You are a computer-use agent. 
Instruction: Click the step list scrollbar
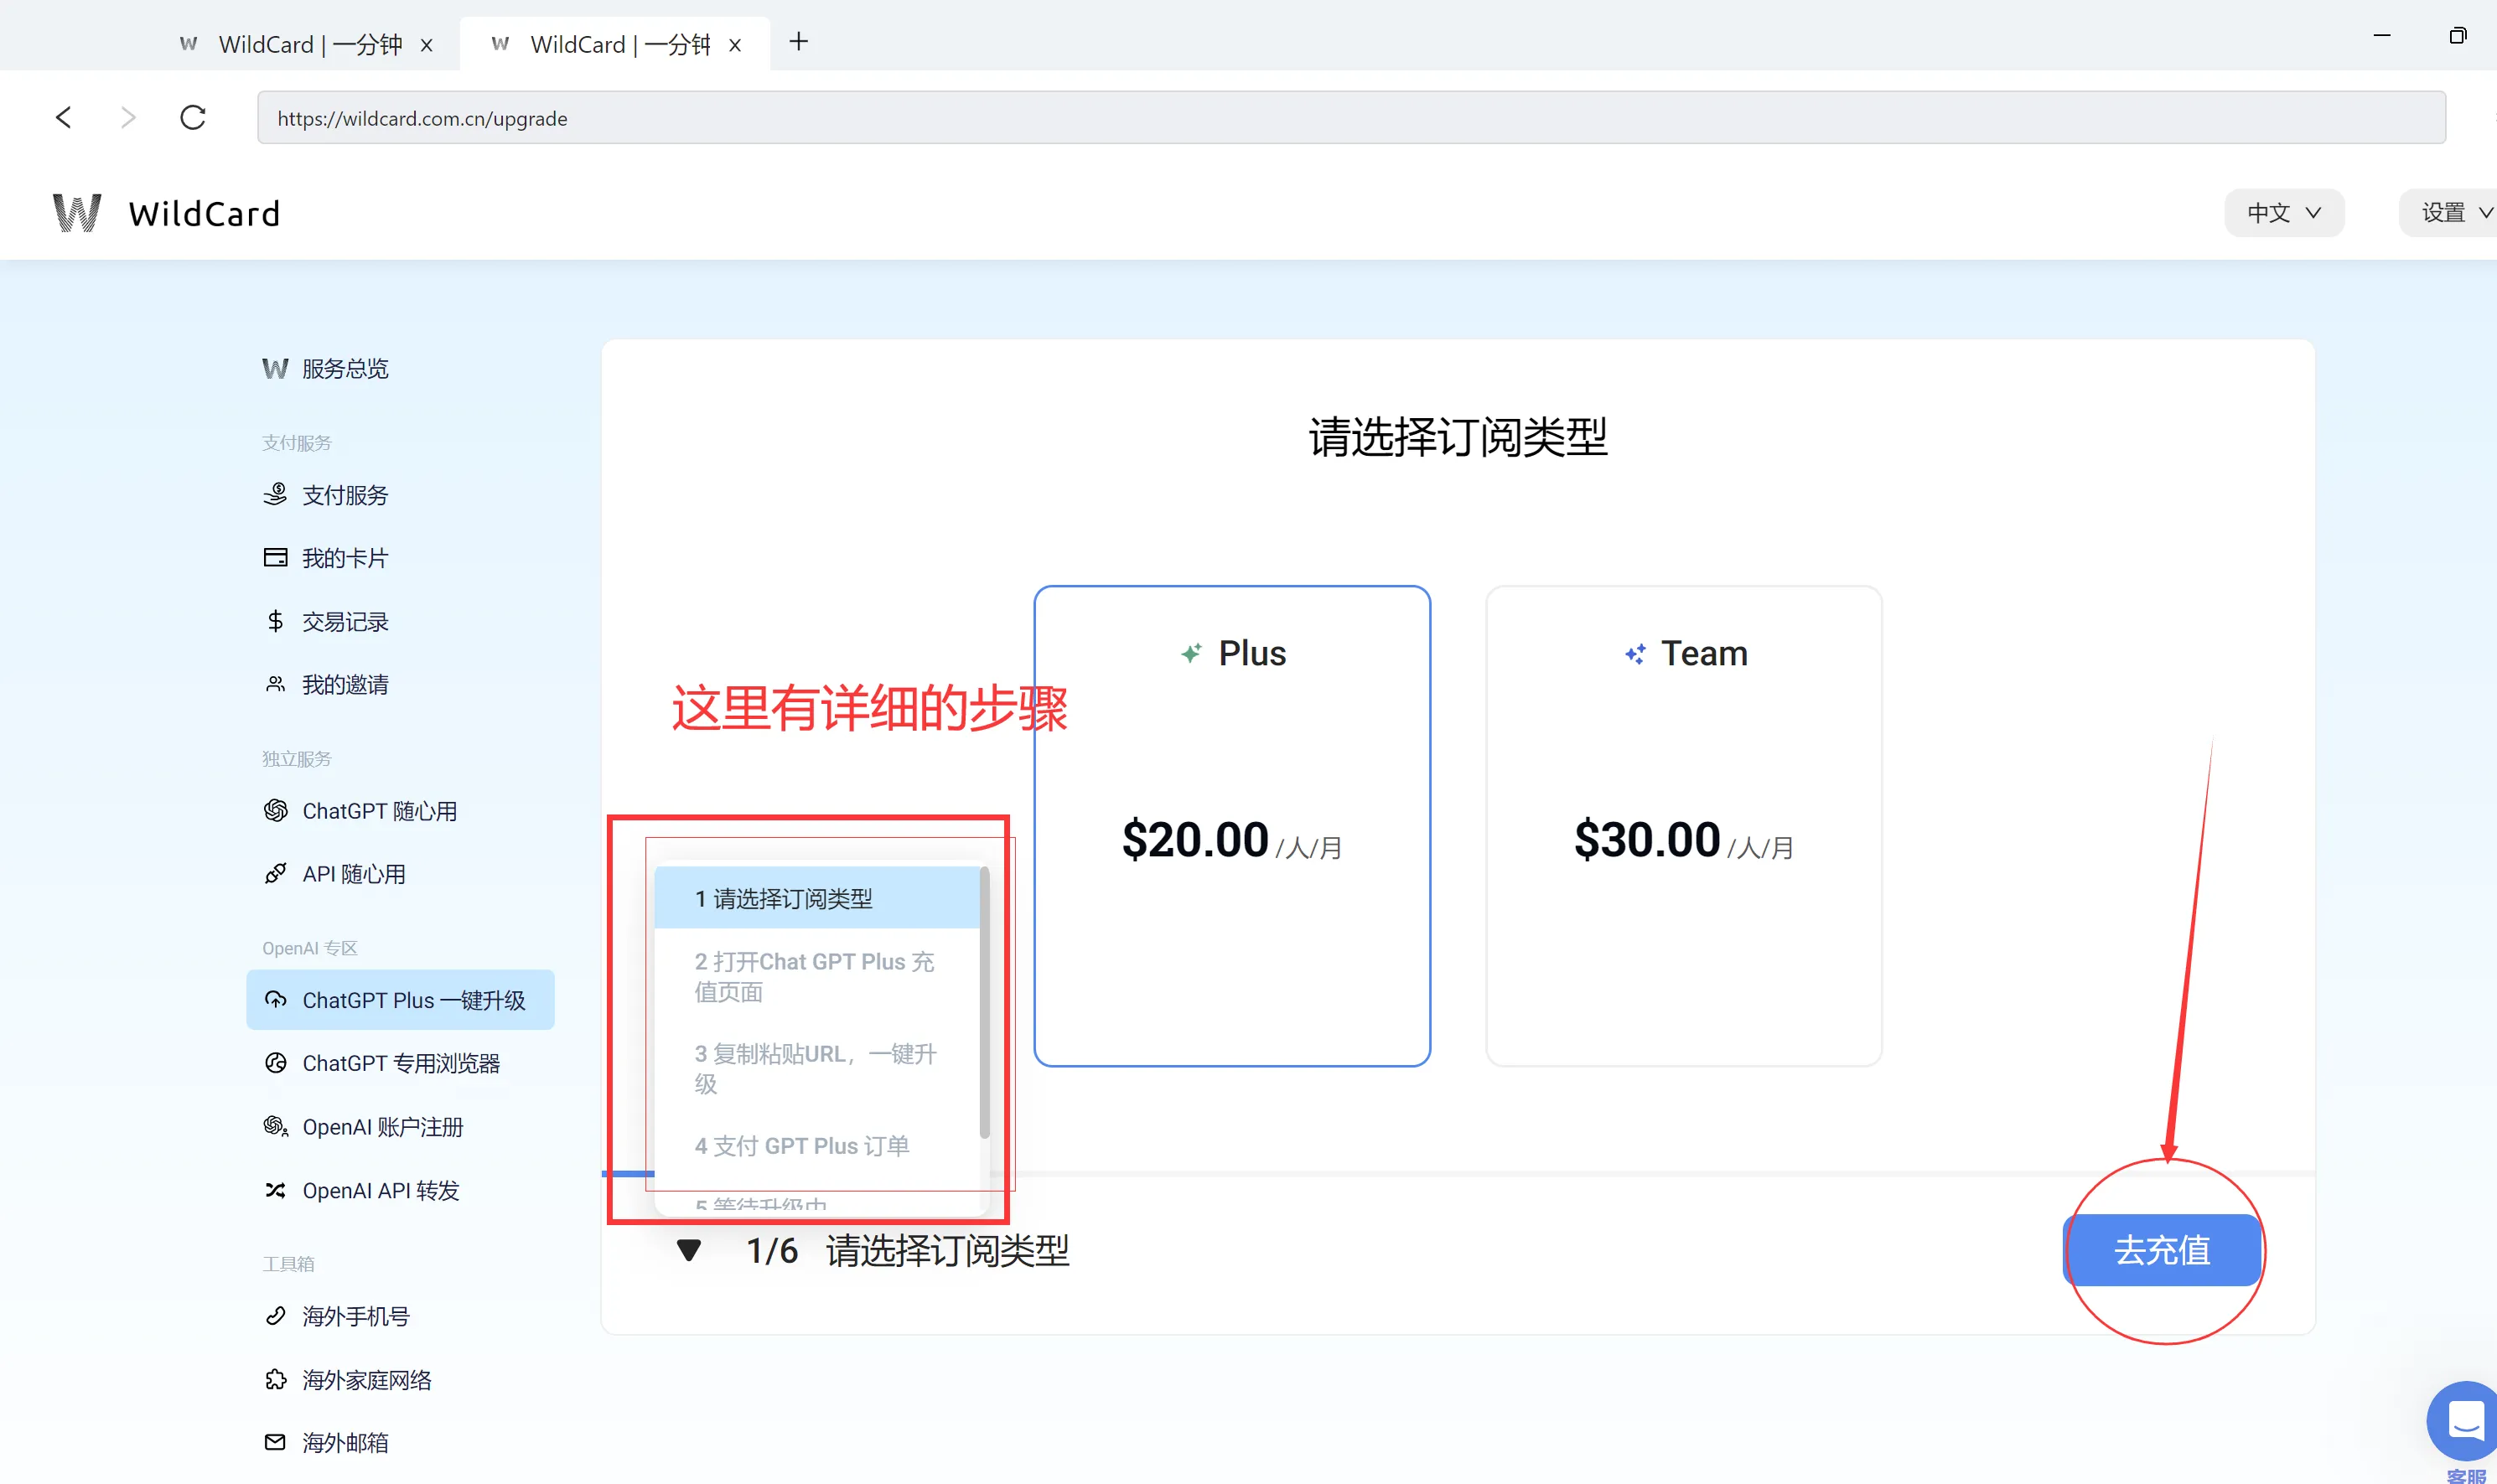click(x=984, y=1003)
